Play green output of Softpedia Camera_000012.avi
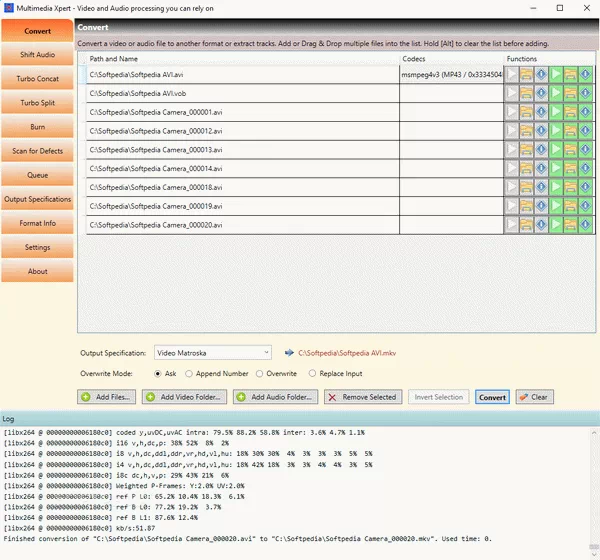 tap(557, 131)
